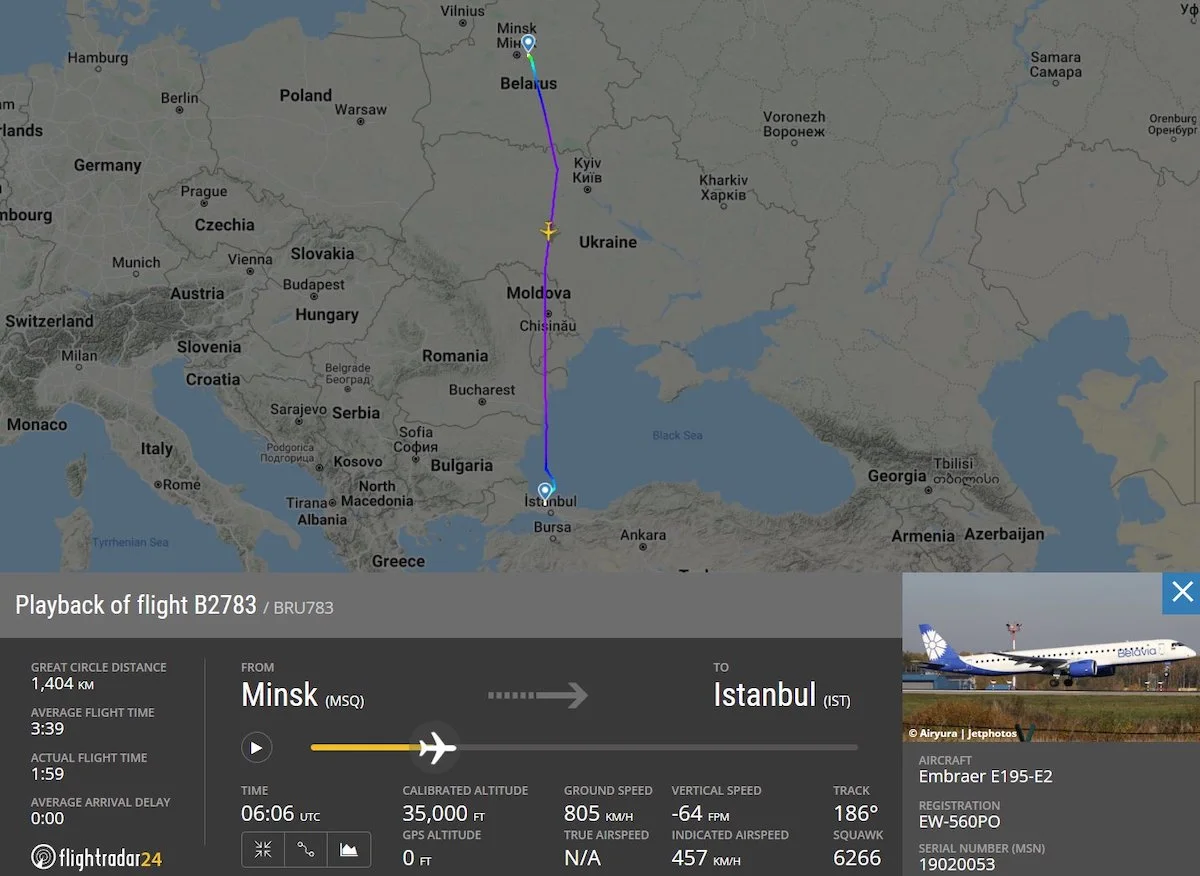This screenshot has width=1200, height=876.
Task: Select the yellow airplane icon on map
Action: coord(547,231)
